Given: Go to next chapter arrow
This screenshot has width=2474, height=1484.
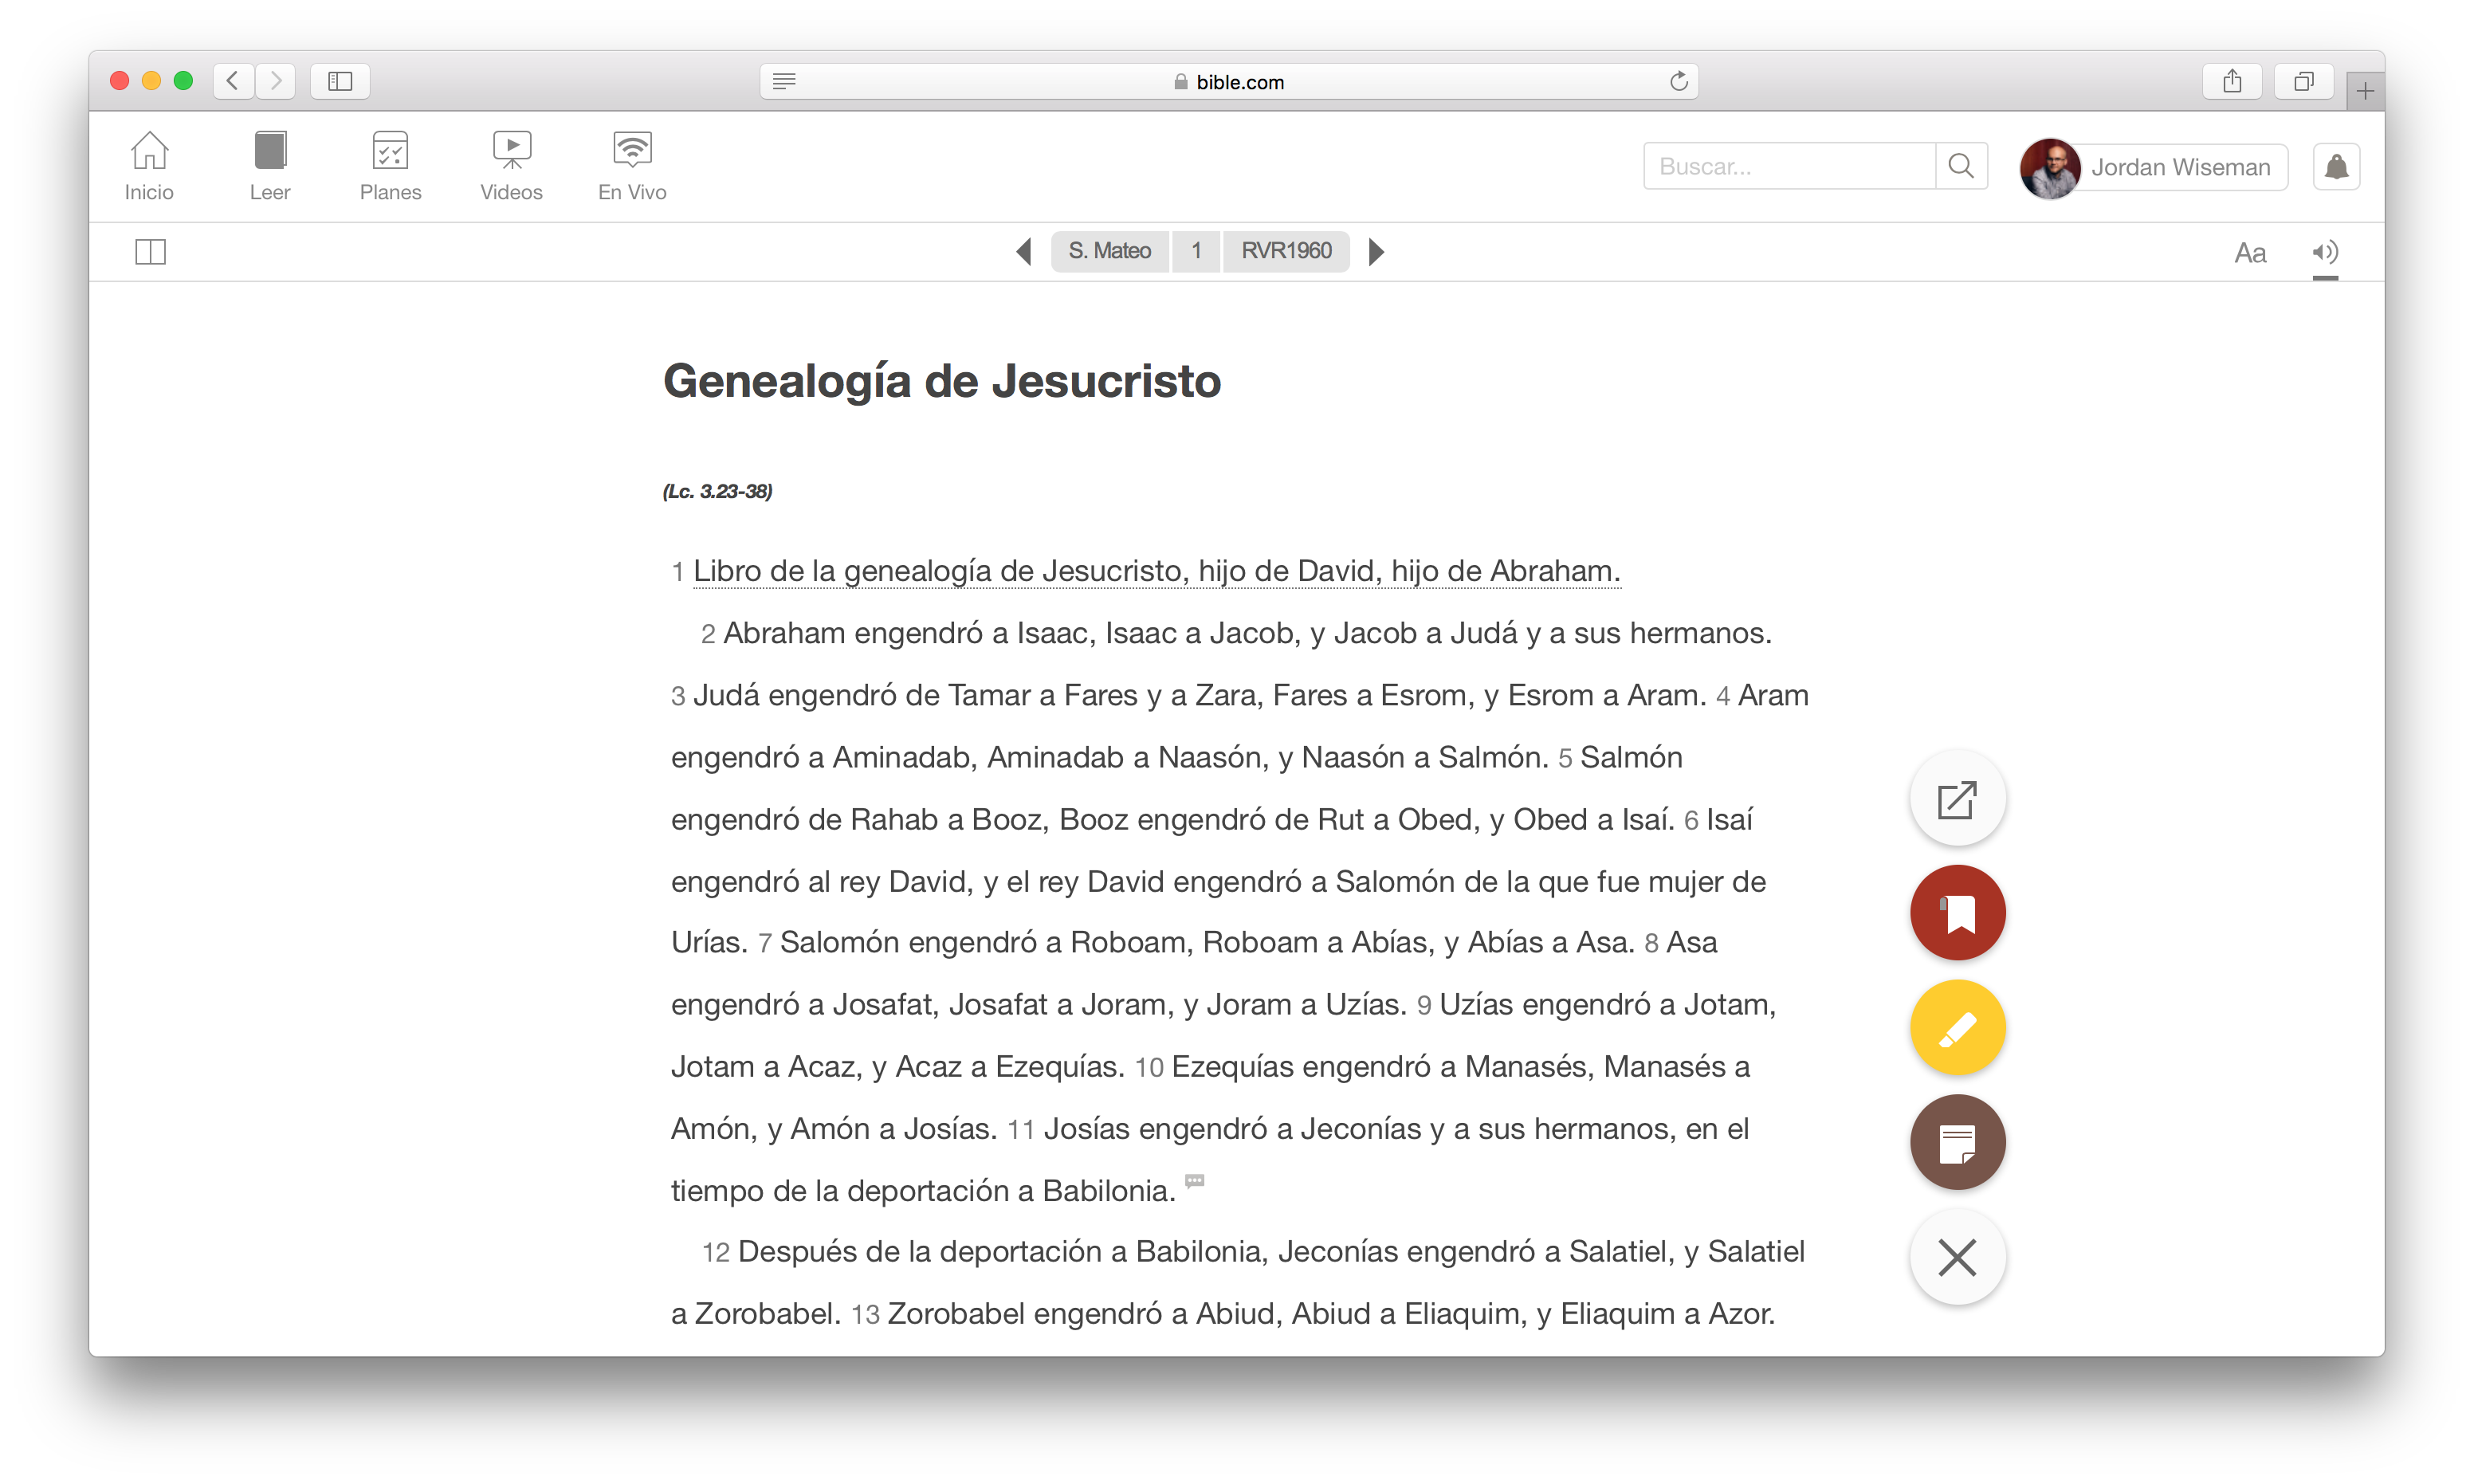Looking at the screenshot, I should pos(1376,252).
